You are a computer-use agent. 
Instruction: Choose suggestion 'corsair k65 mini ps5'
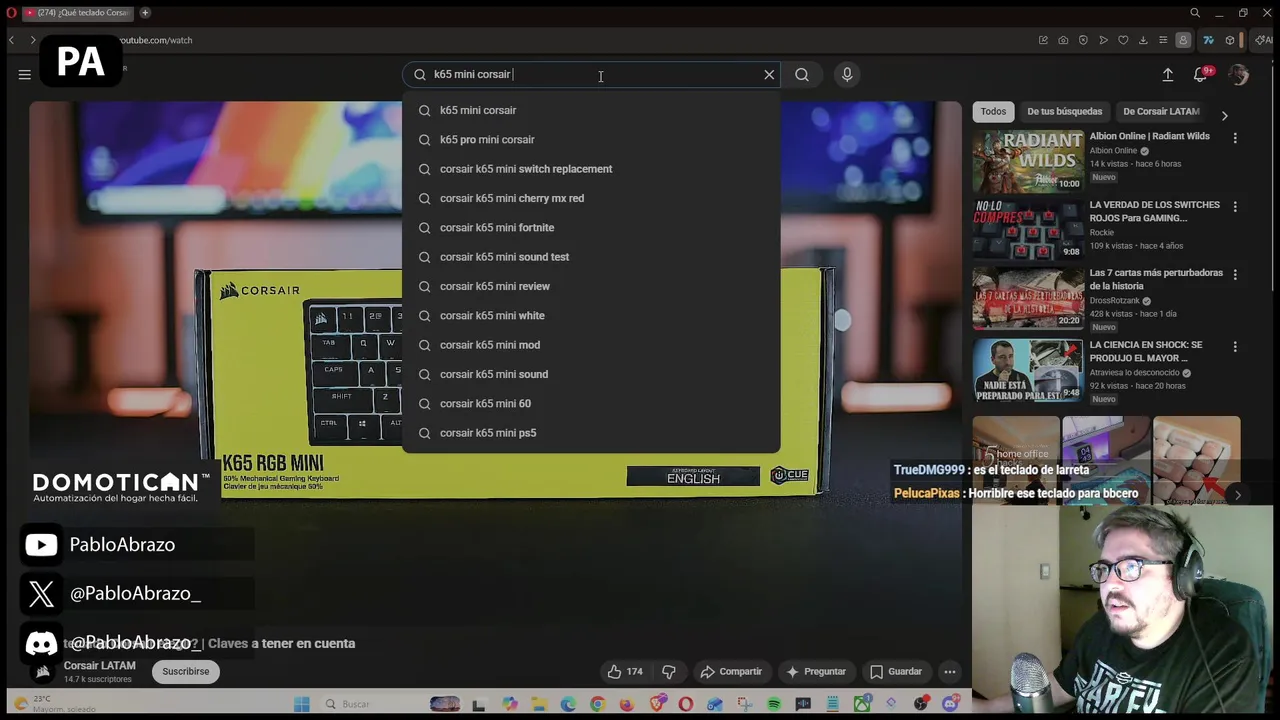click(x=591, y=433)
